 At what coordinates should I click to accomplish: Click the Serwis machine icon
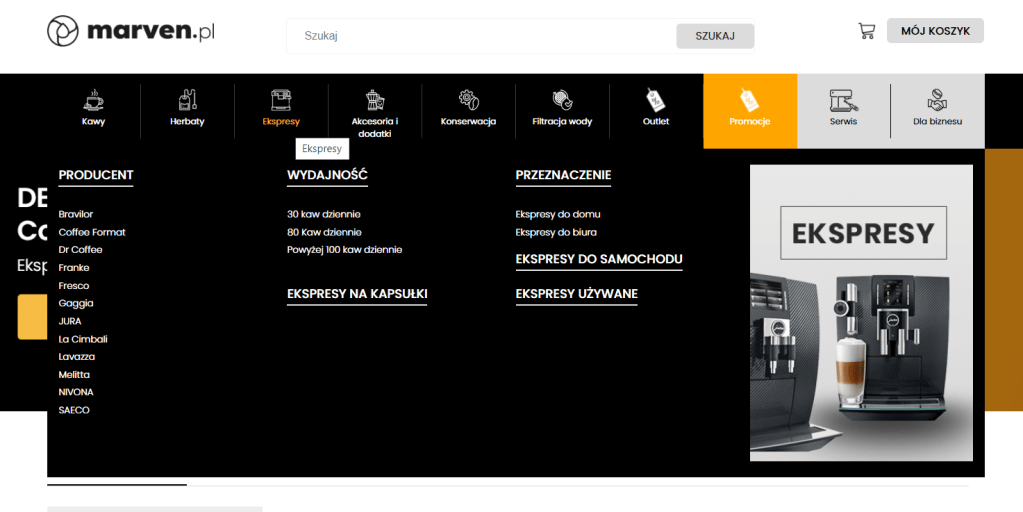pyautogui.click(x=843, y=100)
